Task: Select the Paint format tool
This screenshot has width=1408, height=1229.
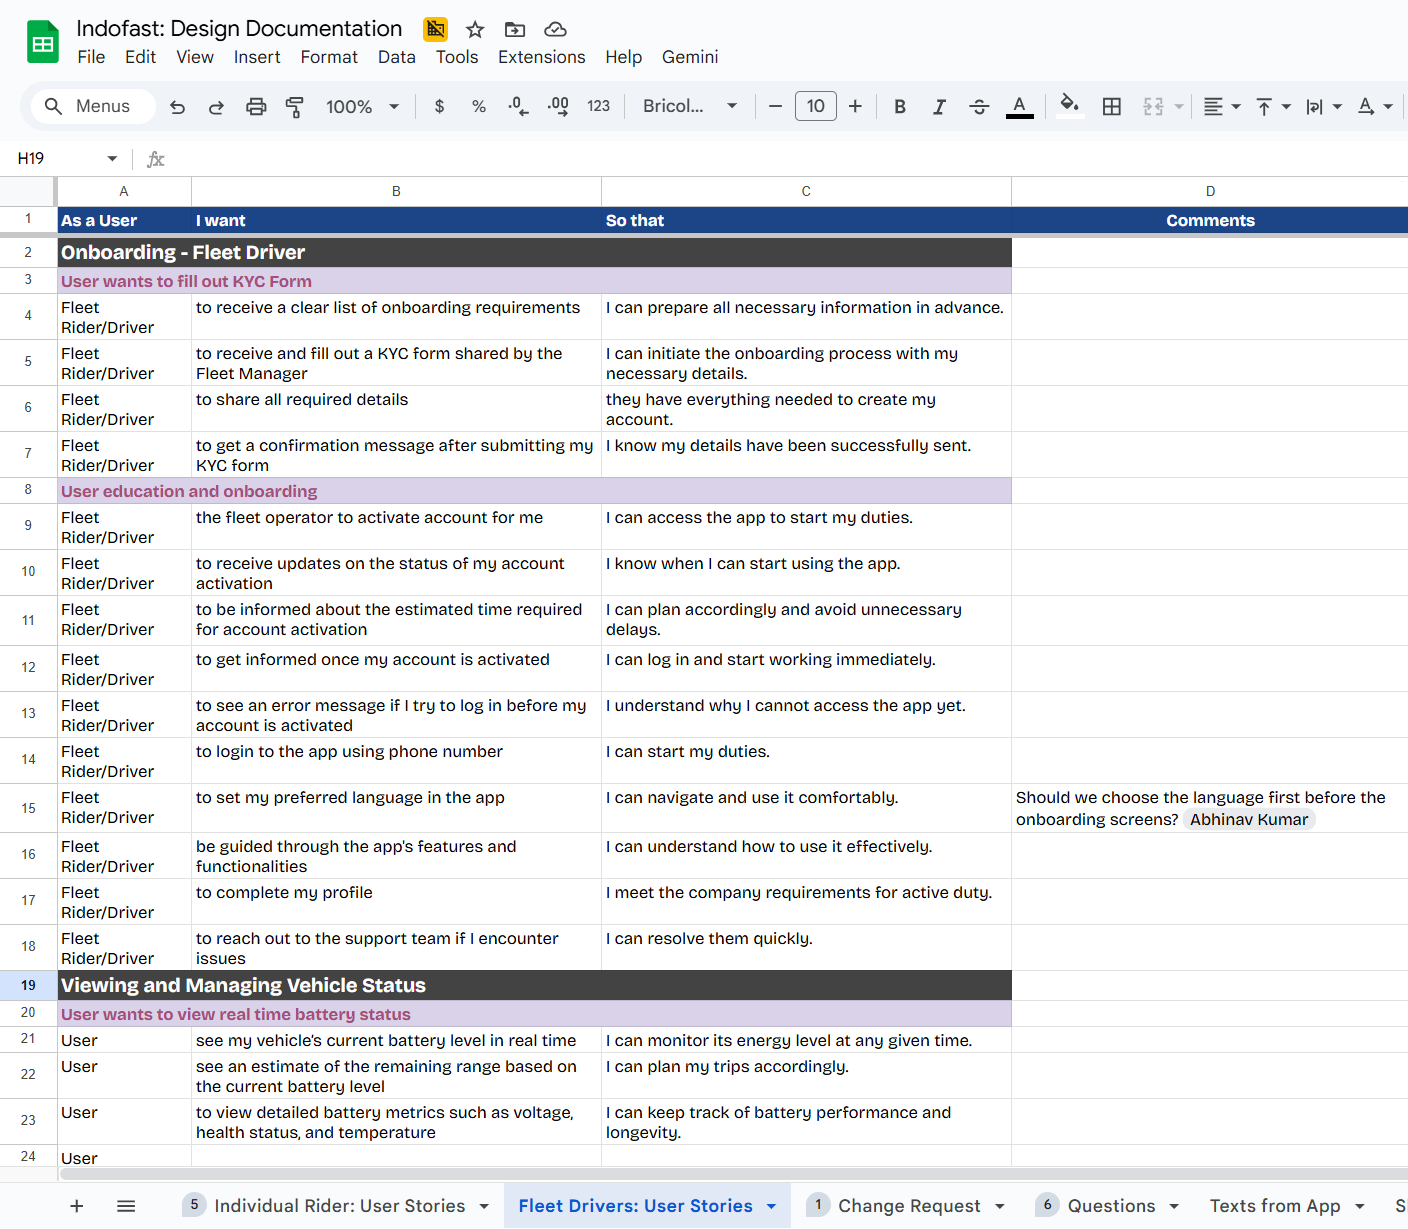Action: pyautogui.click(x=295, y=107)
